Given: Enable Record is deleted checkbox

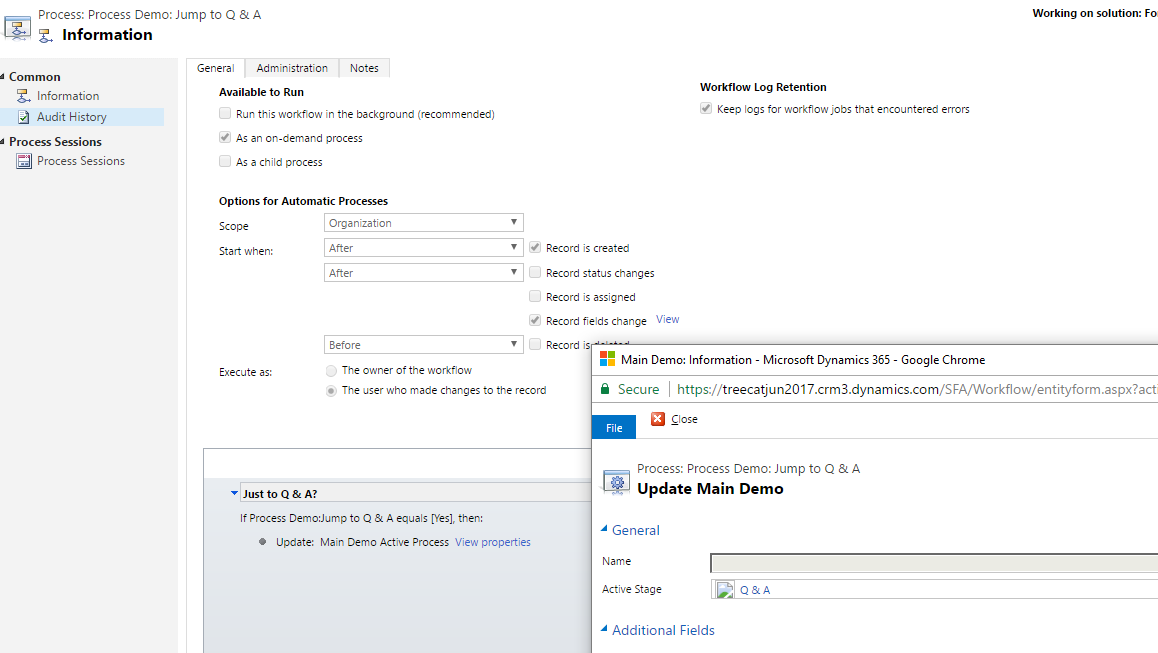Looking at the screenshot, I should pyautogui.click(x=535, y=344).
